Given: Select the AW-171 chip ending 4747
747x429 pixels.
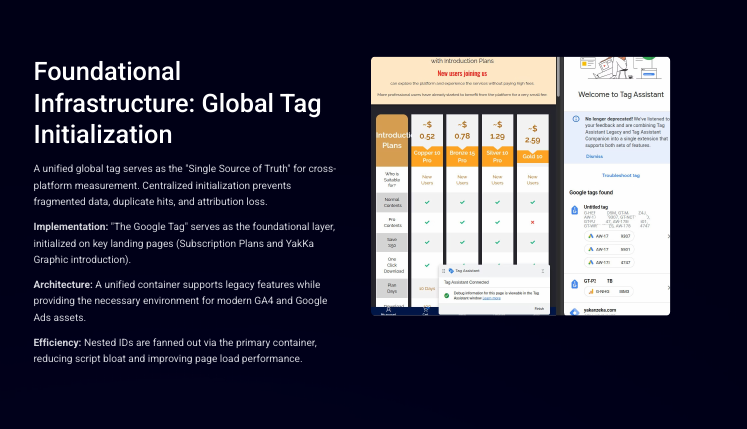Looking at the screenshot, I should (609, 263).
